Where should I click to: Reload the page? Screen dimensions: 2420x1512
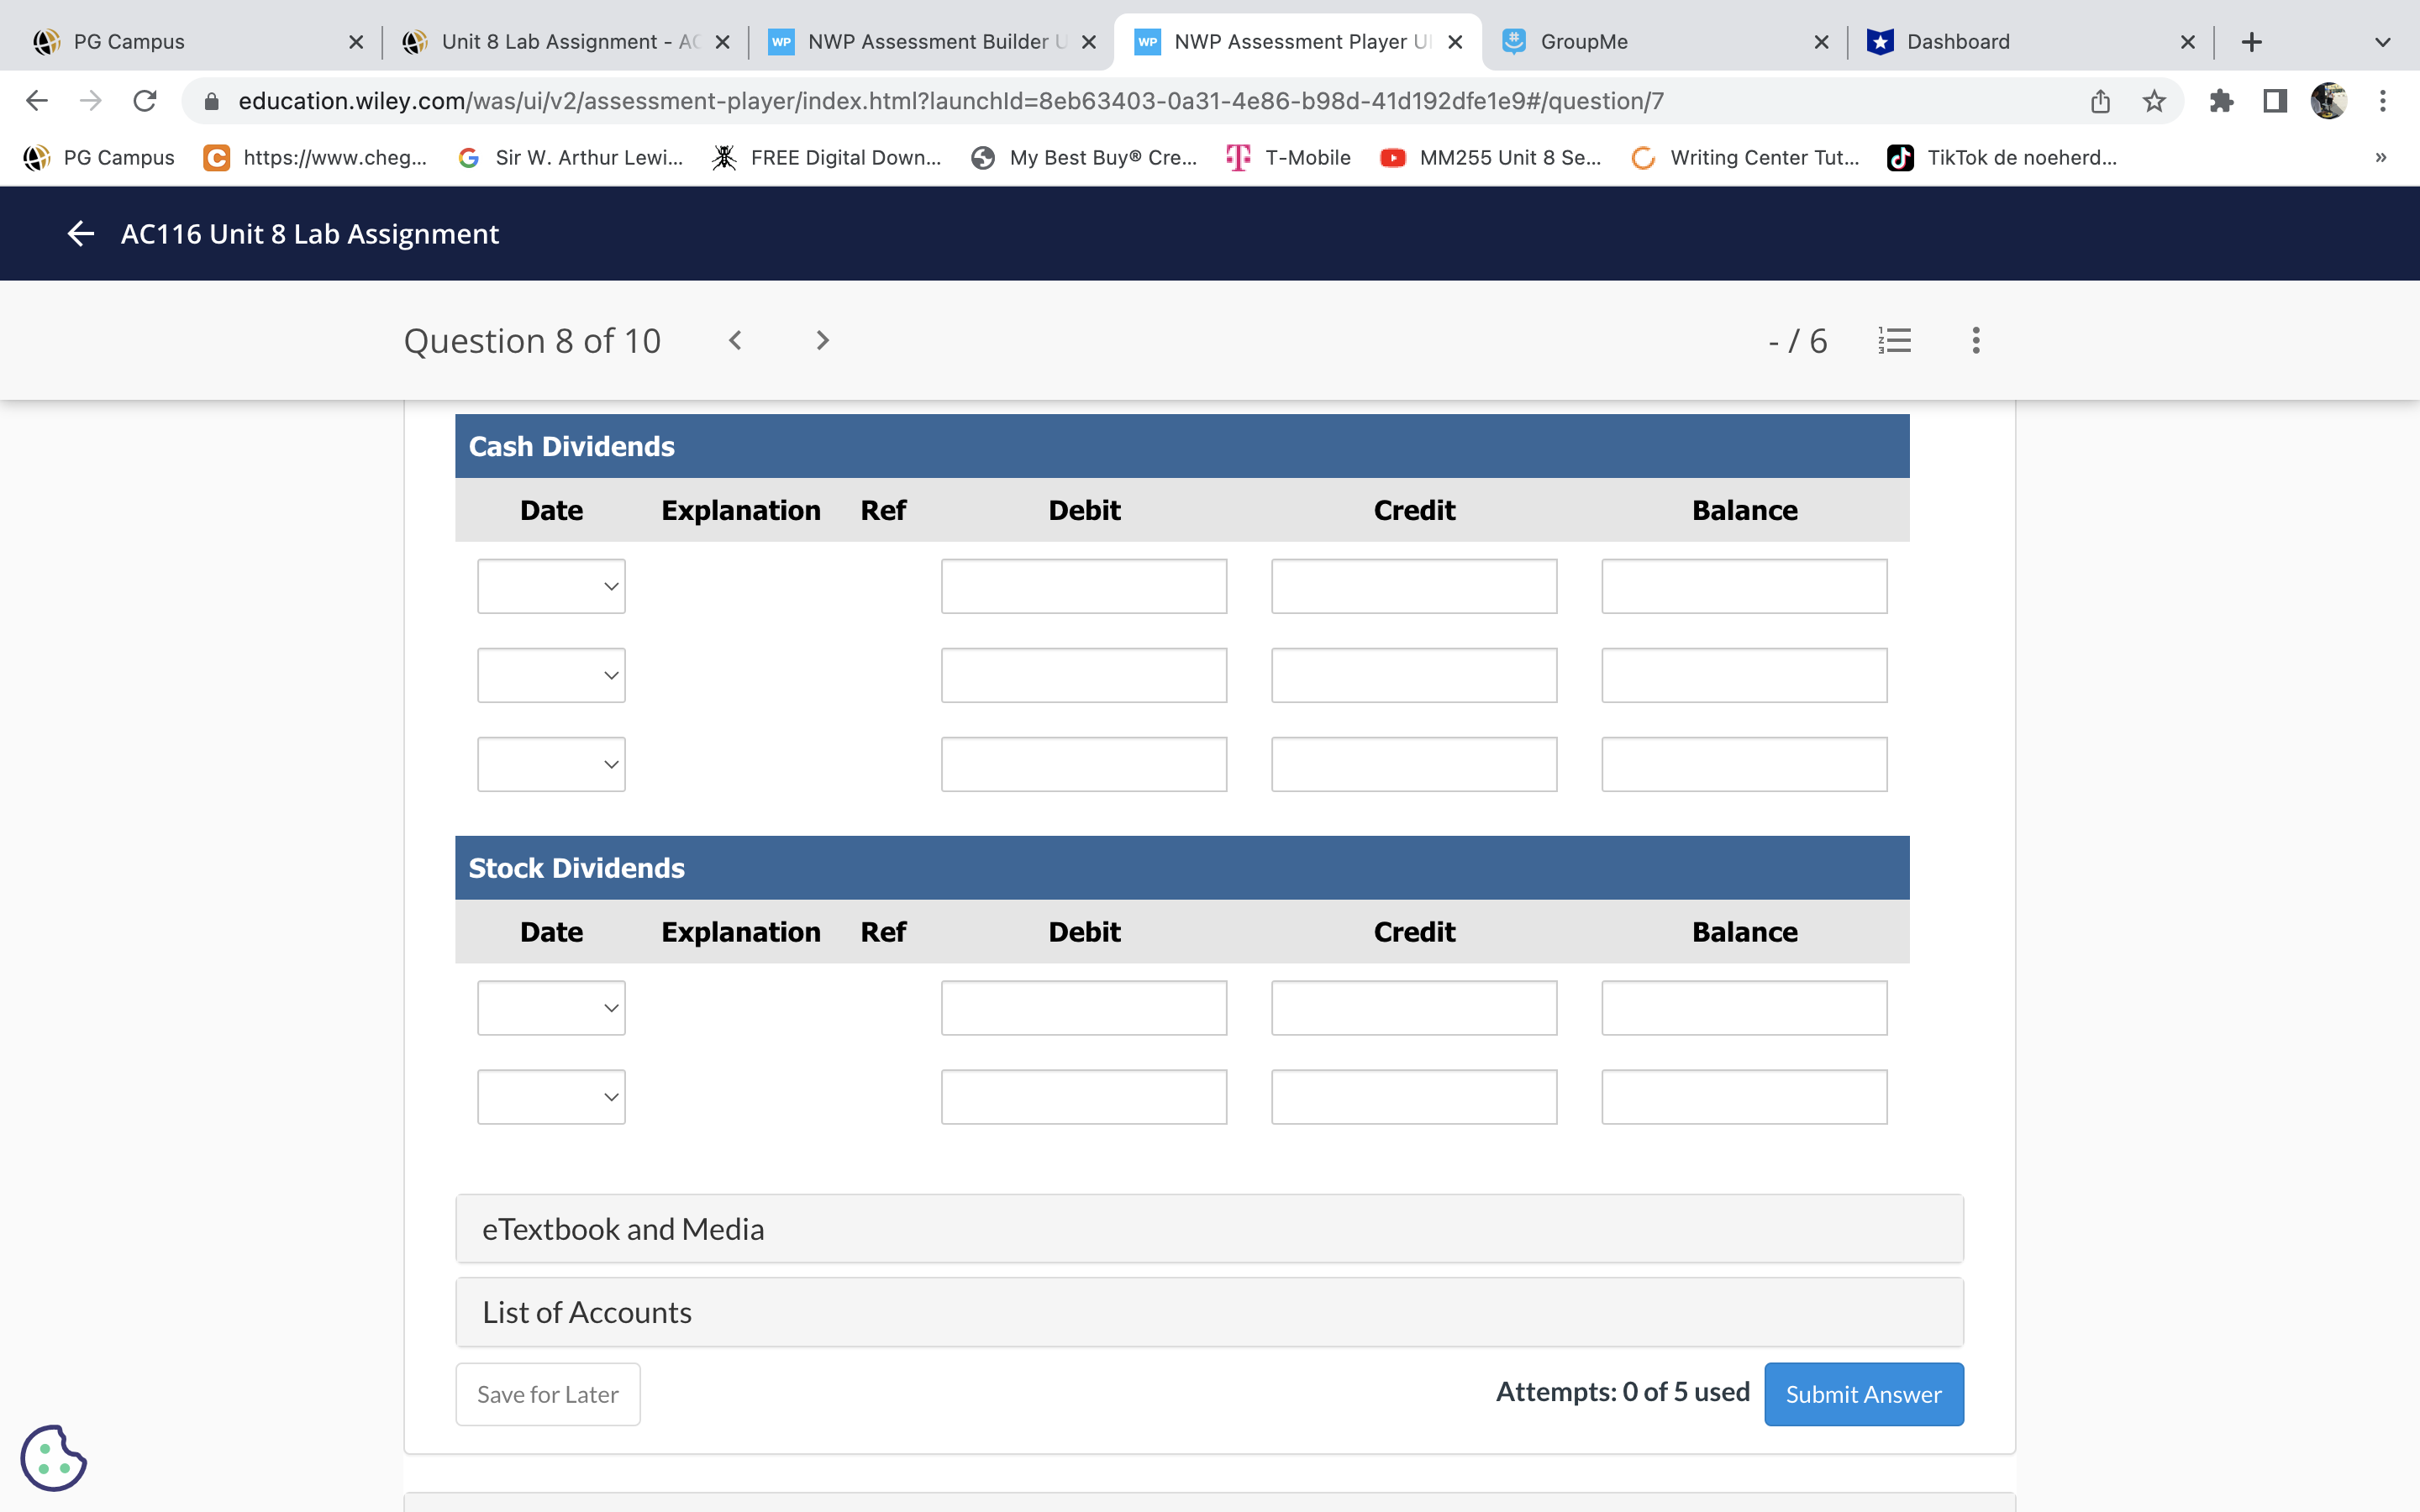145,101
